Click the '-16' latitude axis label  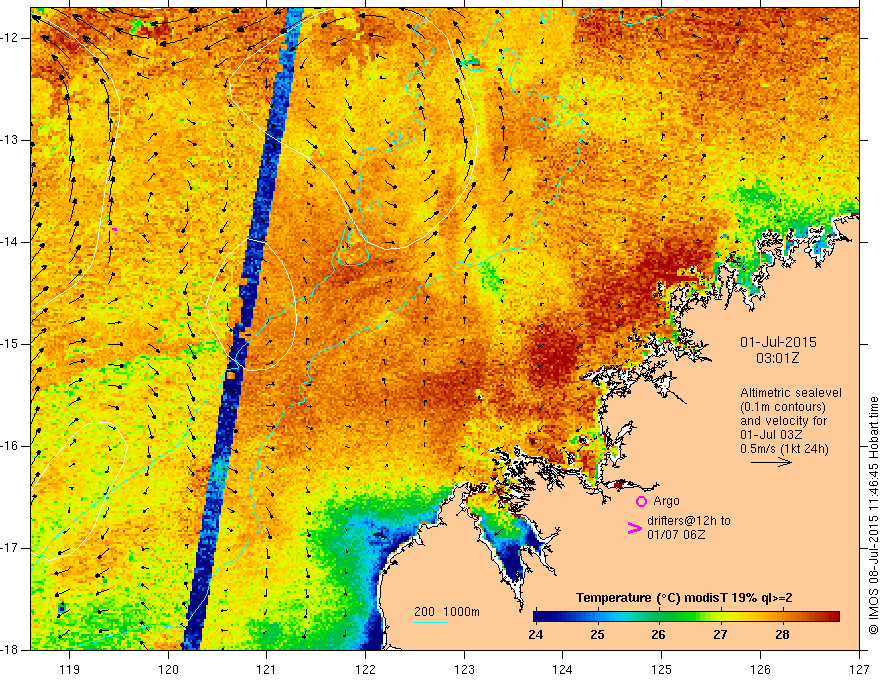click(x=10, y=446)
